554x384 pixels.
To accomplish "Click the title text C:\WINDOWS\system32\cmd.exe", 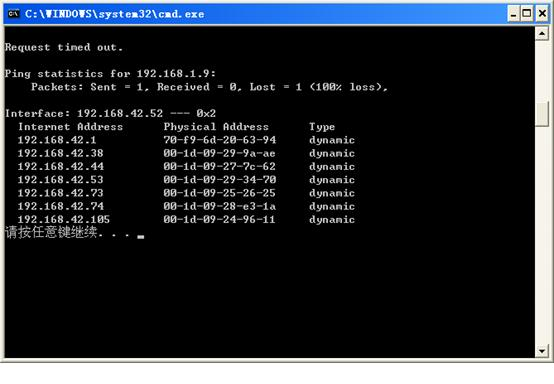I will coord(114,14).
